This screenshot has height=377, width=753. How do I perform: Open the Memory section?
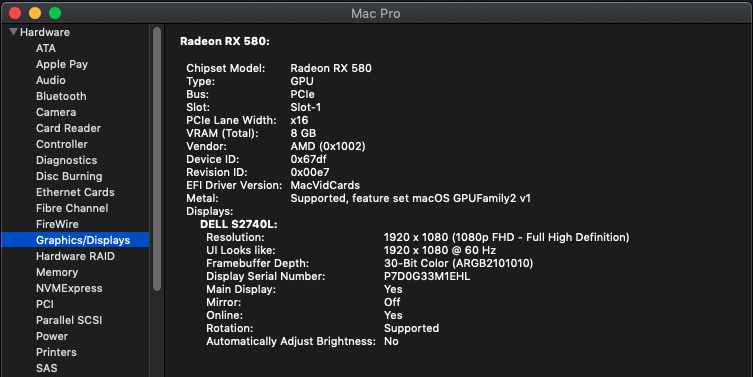57,272
